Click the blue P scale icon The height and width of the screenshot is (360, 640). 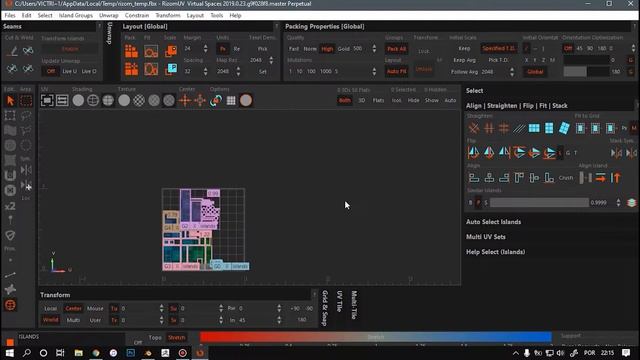pos(172,69)
